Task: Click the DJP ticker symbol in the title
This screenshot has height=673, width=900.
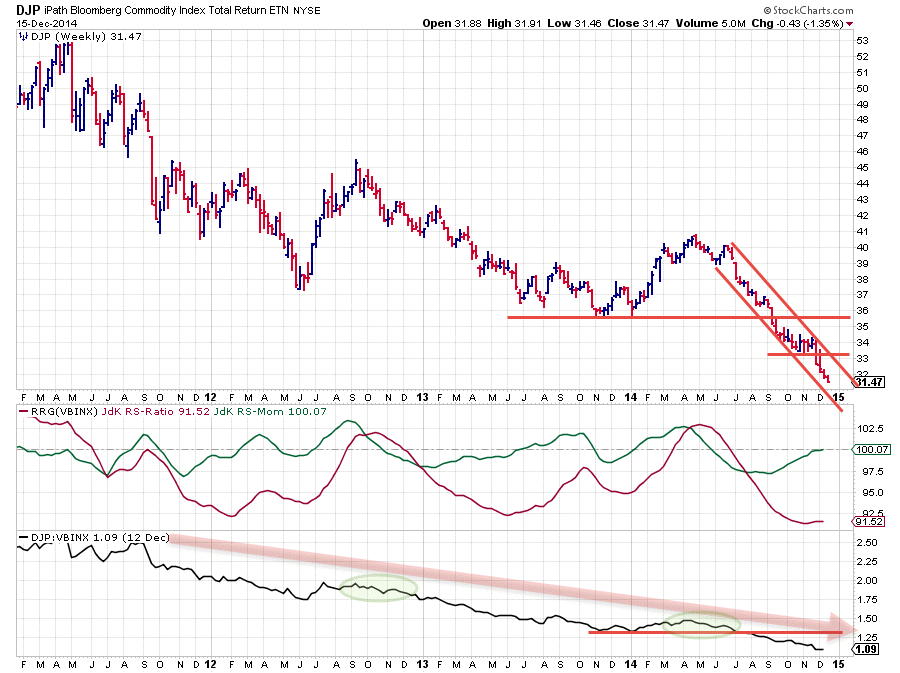Action: [x=28, y=10]
